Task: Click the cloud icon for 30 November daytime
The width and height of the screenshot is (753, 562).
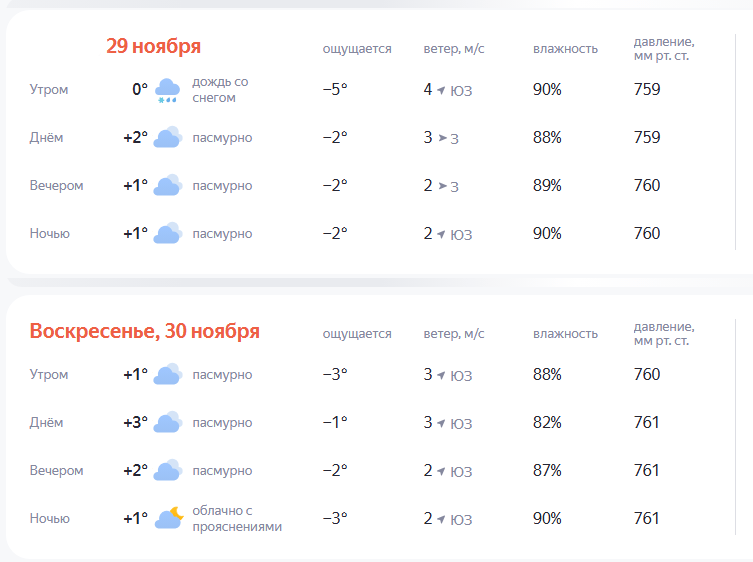Action: point(167,423)
